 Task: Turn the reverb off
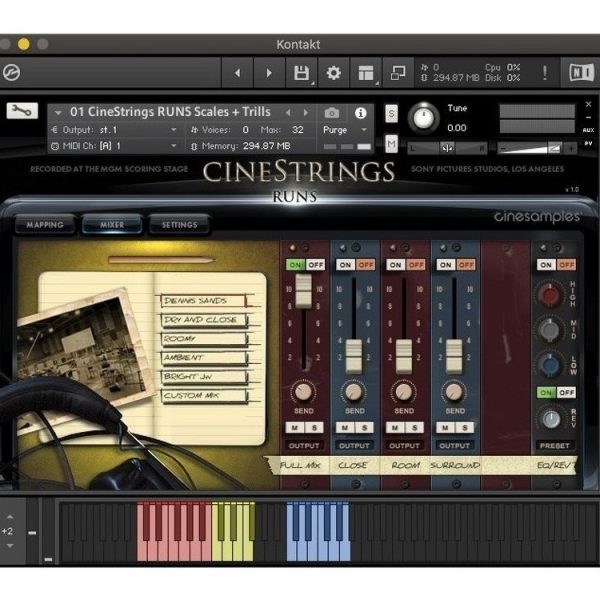point(566,393)
